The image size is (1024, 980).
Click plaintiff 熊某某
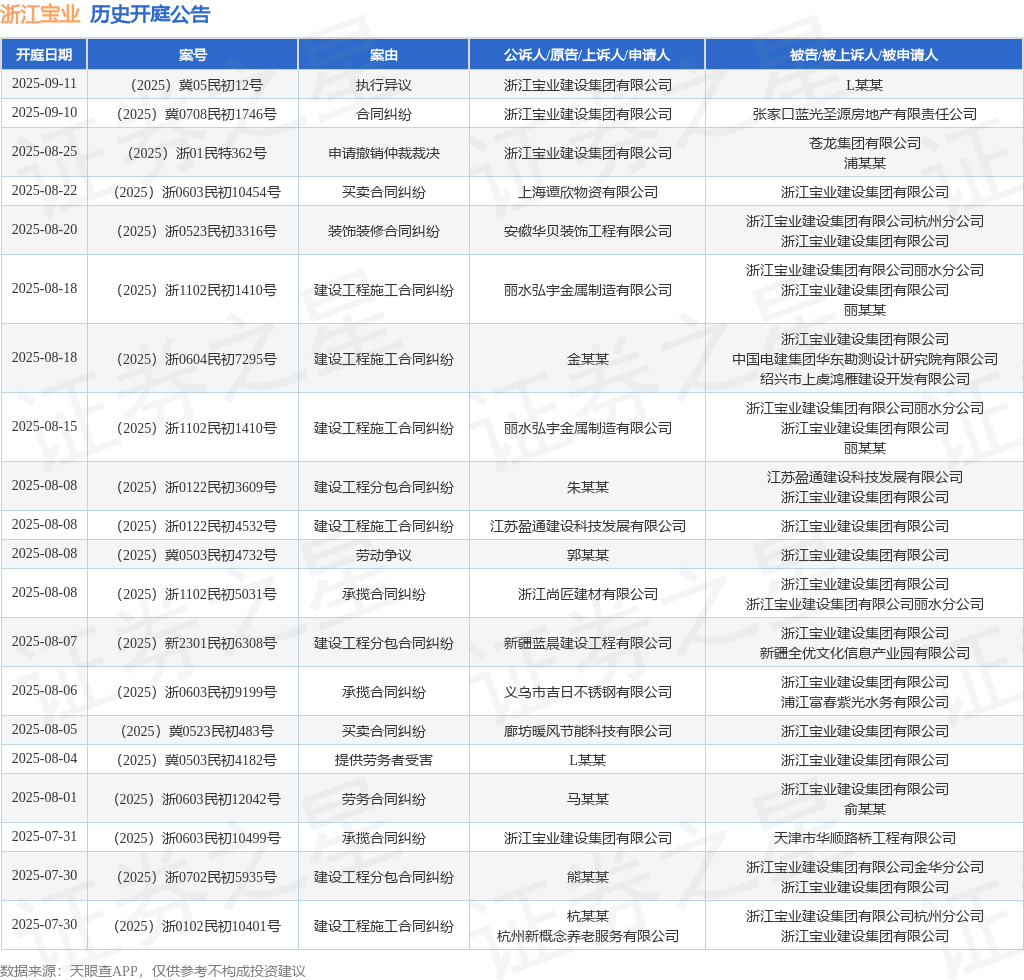[588, 877]
